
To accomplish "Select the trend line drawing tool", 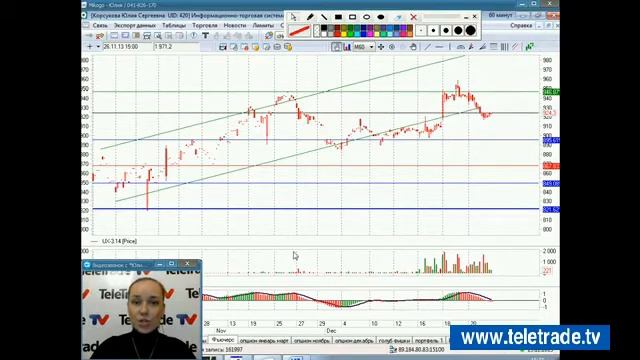I will [x=427, y=47].
